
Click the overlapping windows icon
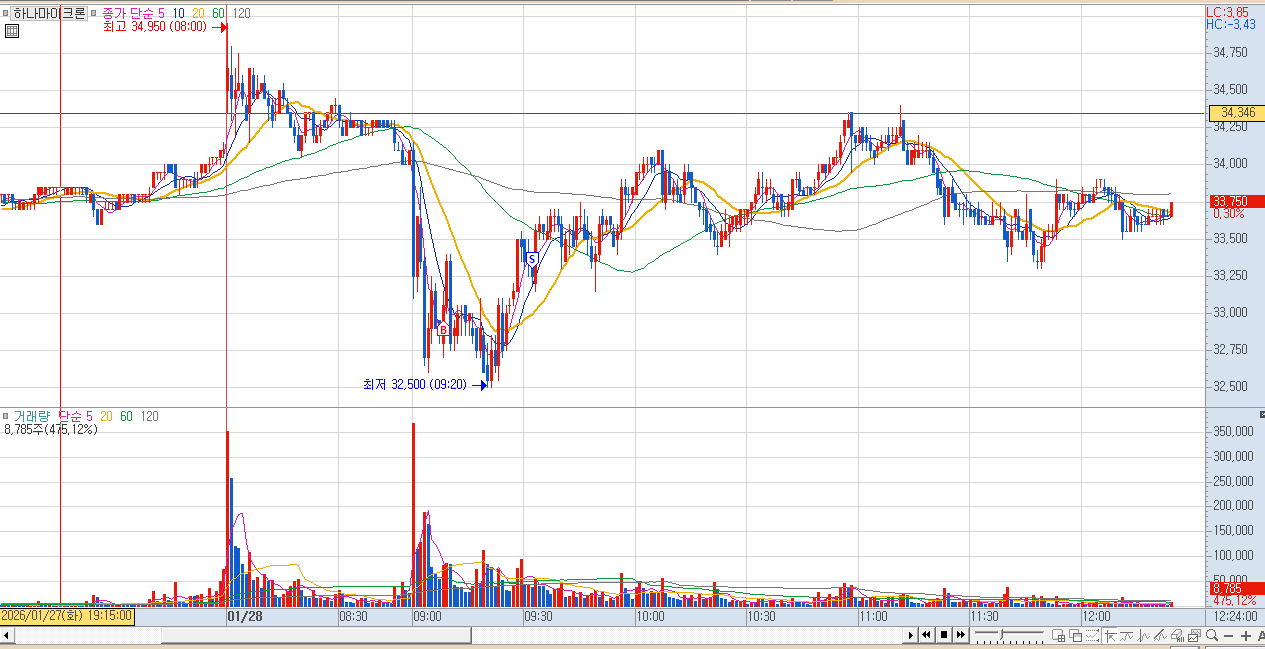pos(1075,635)
